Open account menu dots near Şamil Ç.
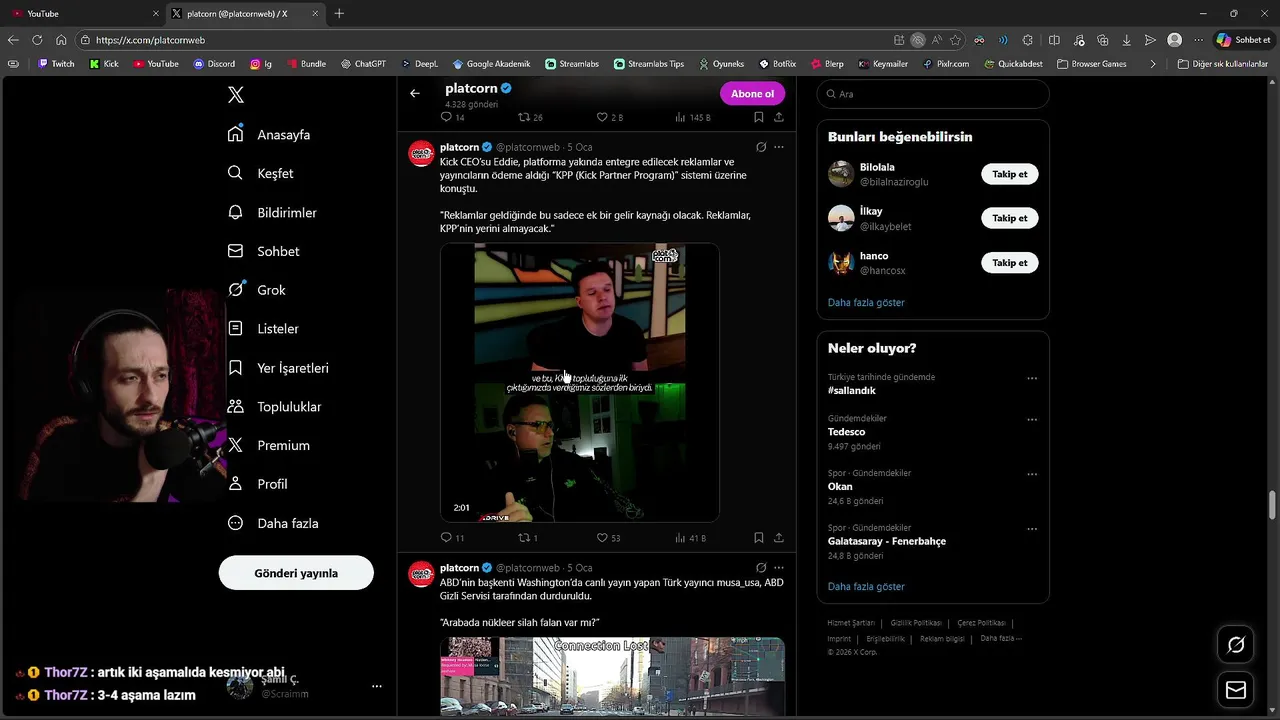 coord(377,686)
